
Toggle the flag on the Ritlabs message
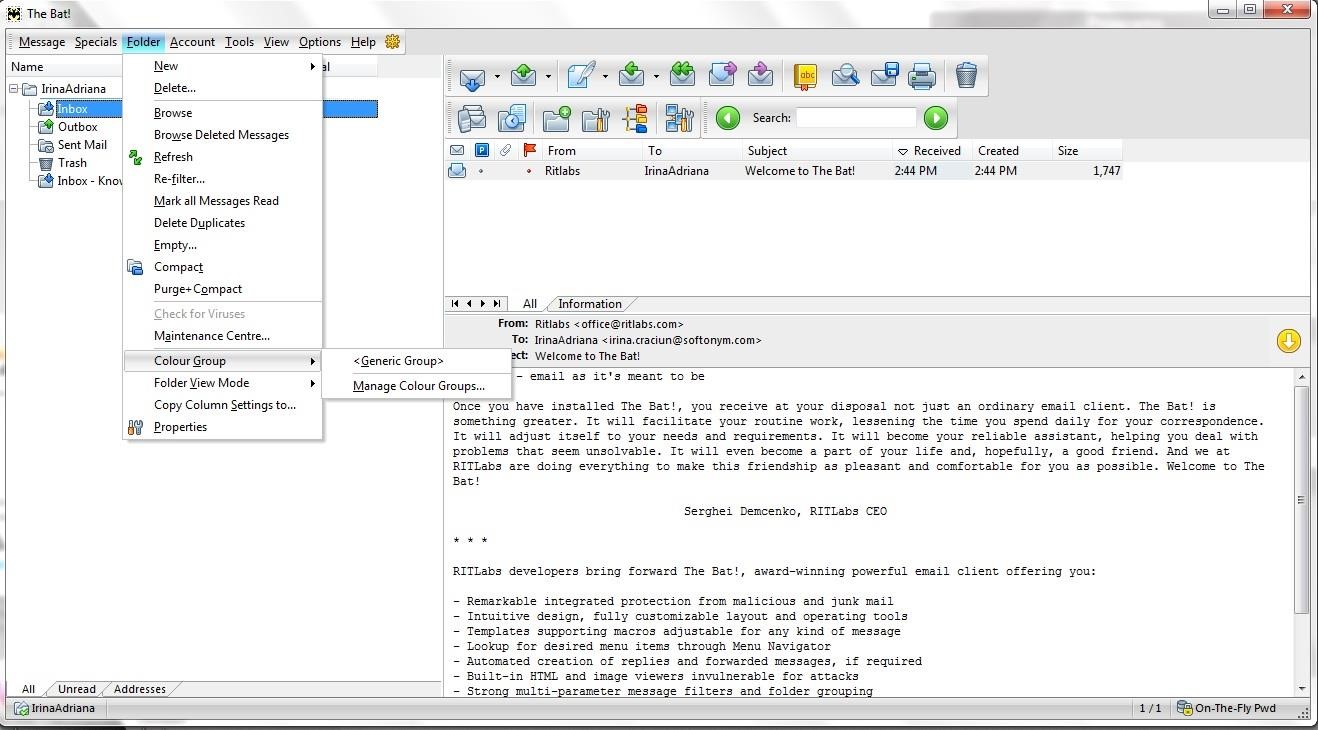pos(529,171)
